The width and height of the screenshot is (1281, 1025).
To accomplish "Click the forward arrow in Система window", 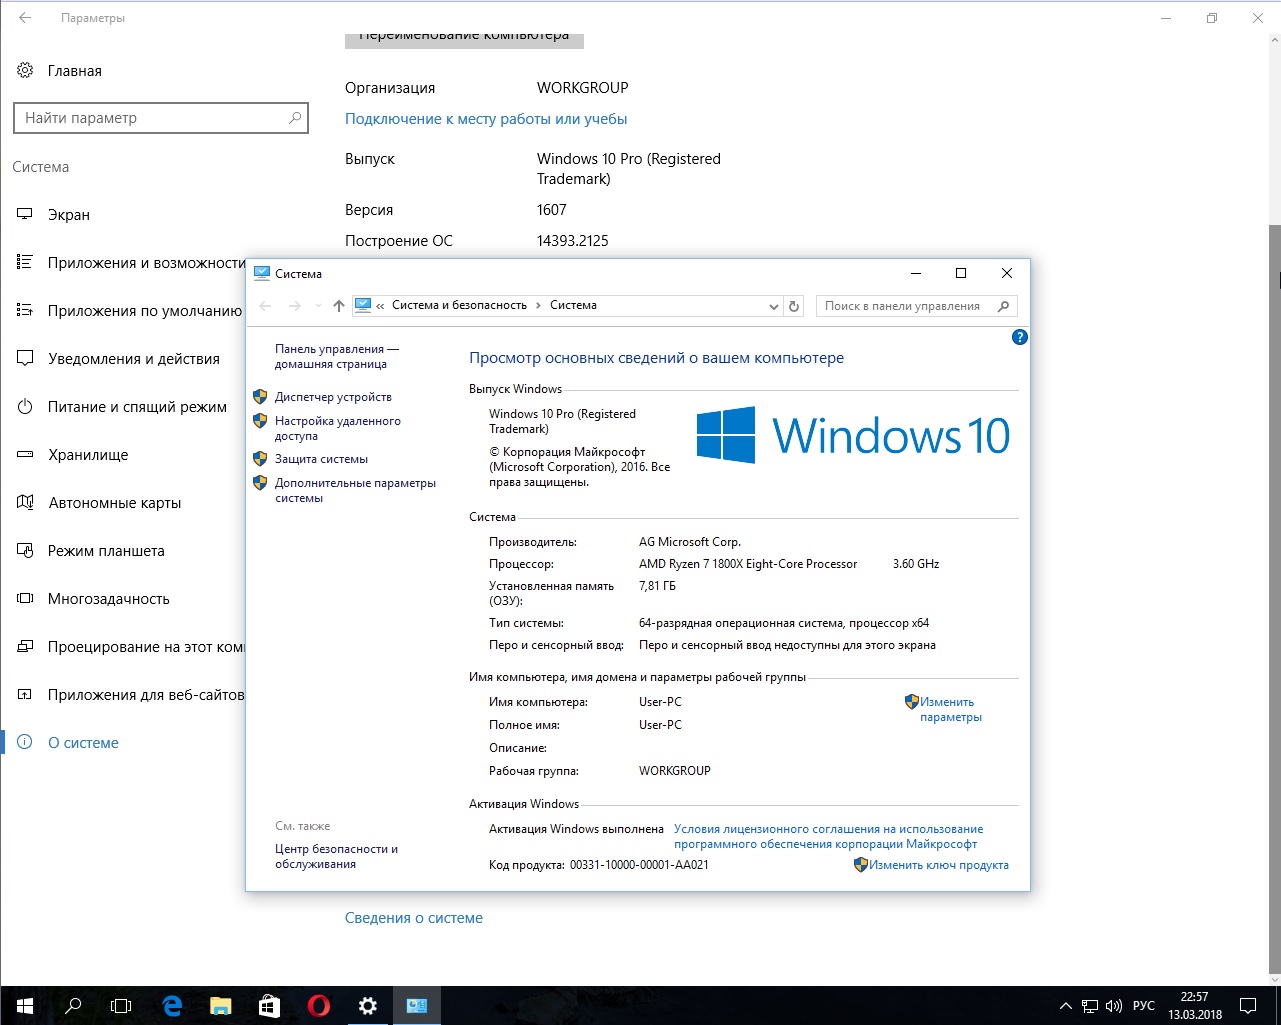I will [294, 306].
